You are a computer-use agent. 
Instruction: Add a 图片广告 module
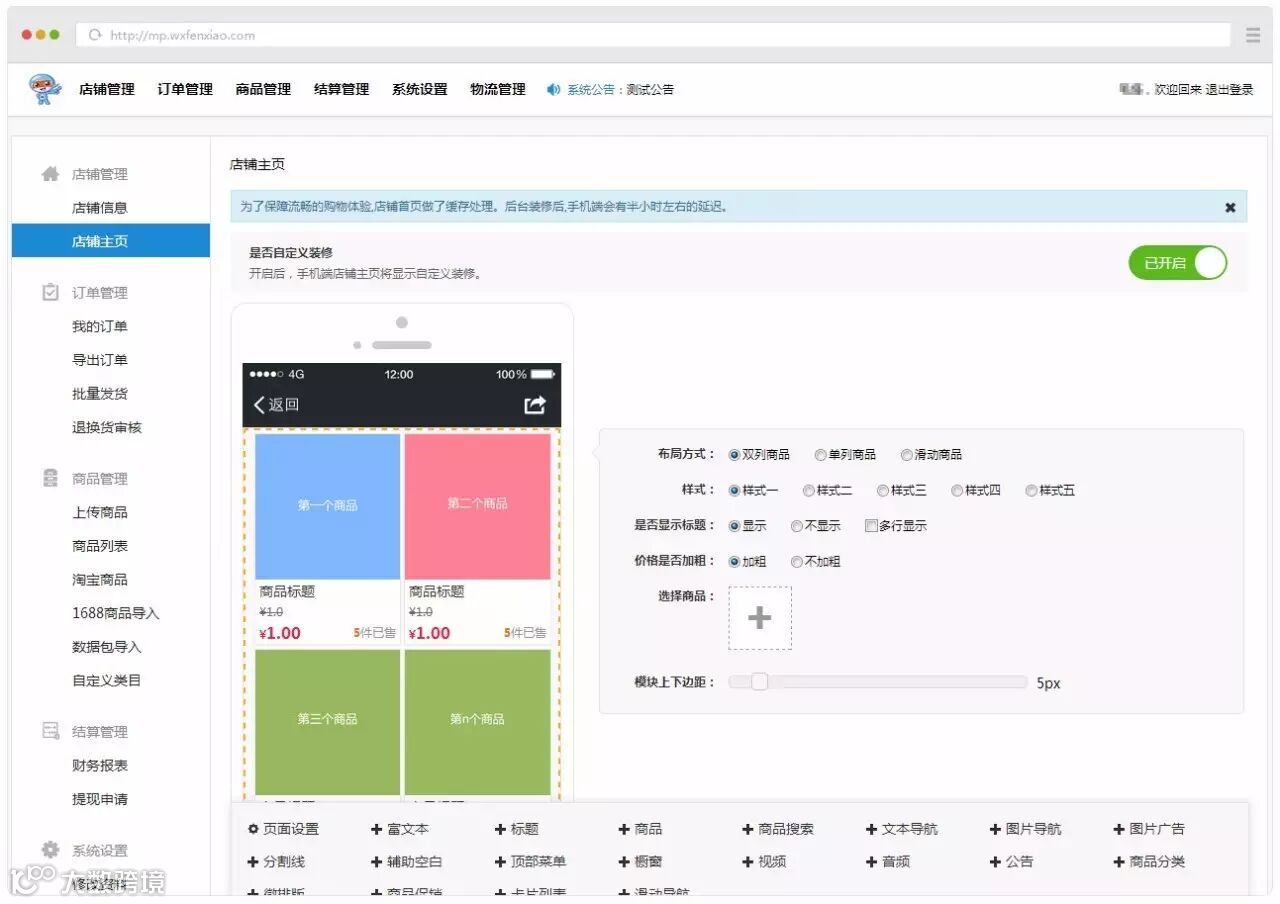point(1150,829)
